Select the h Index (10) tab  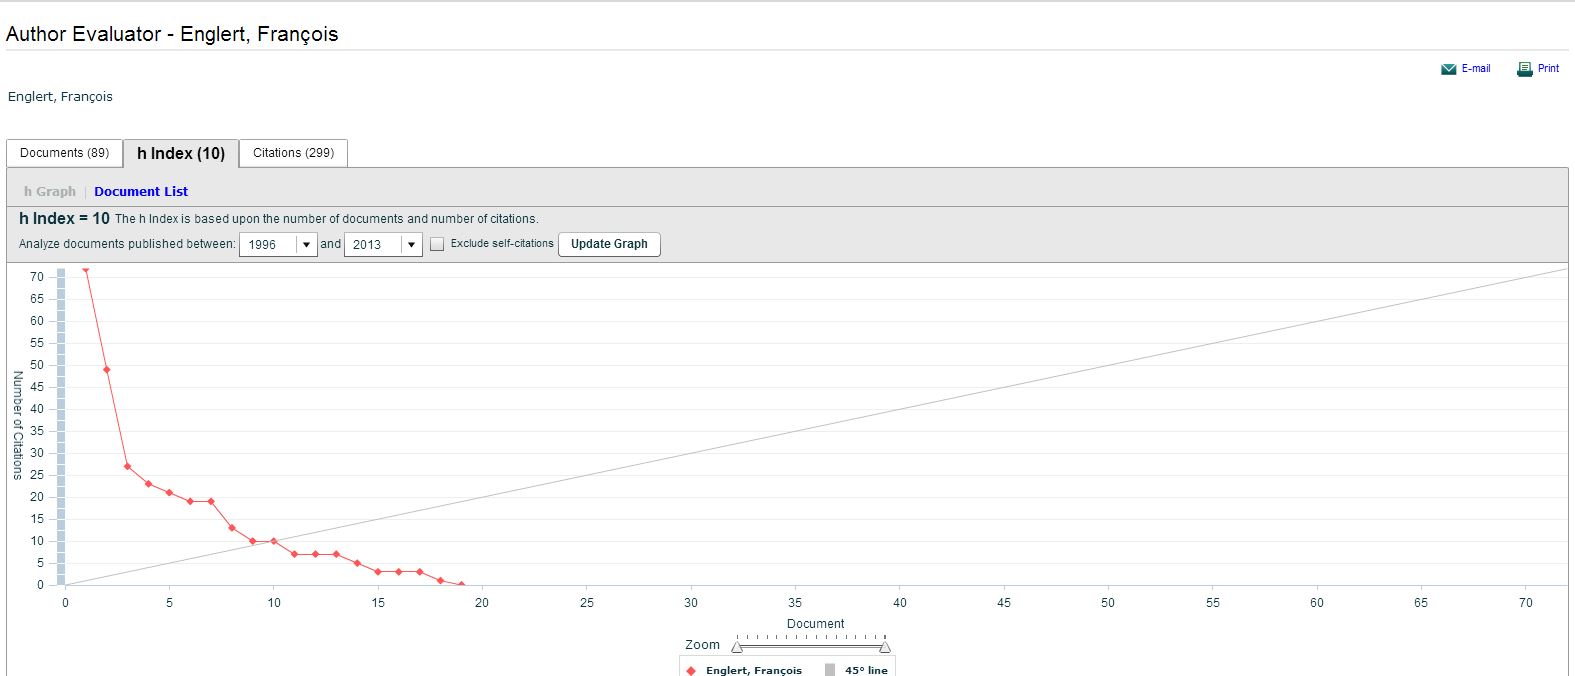click(181, 153)
